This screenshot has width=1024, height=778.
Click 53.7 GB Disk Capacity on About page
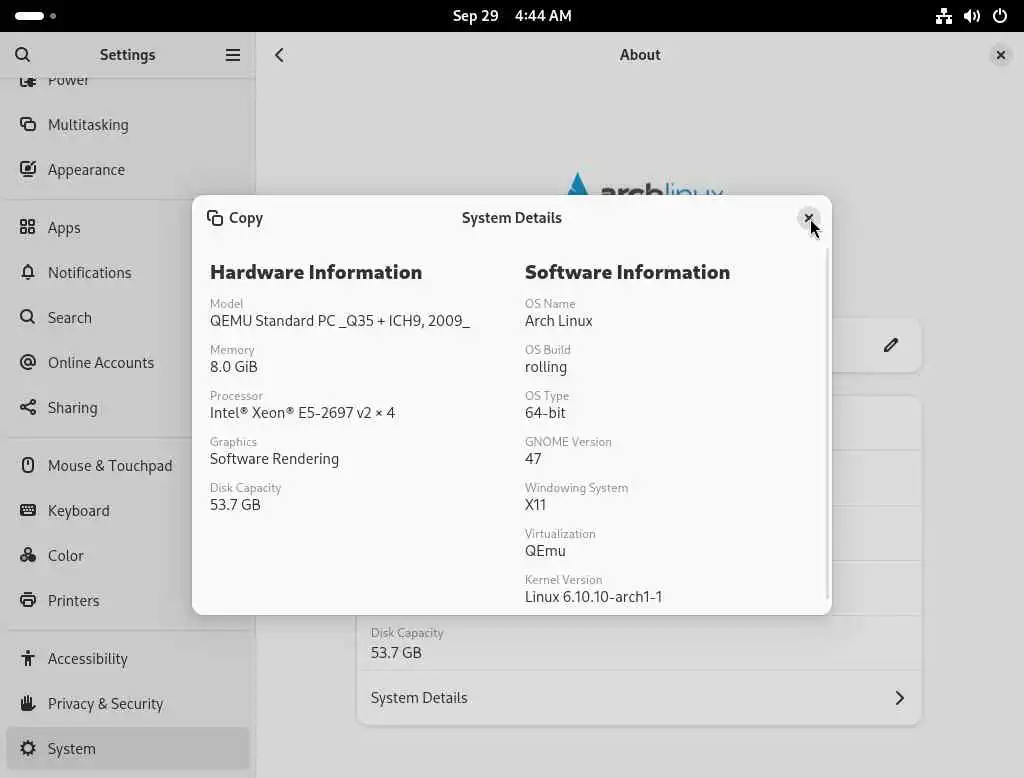[396, 653]
